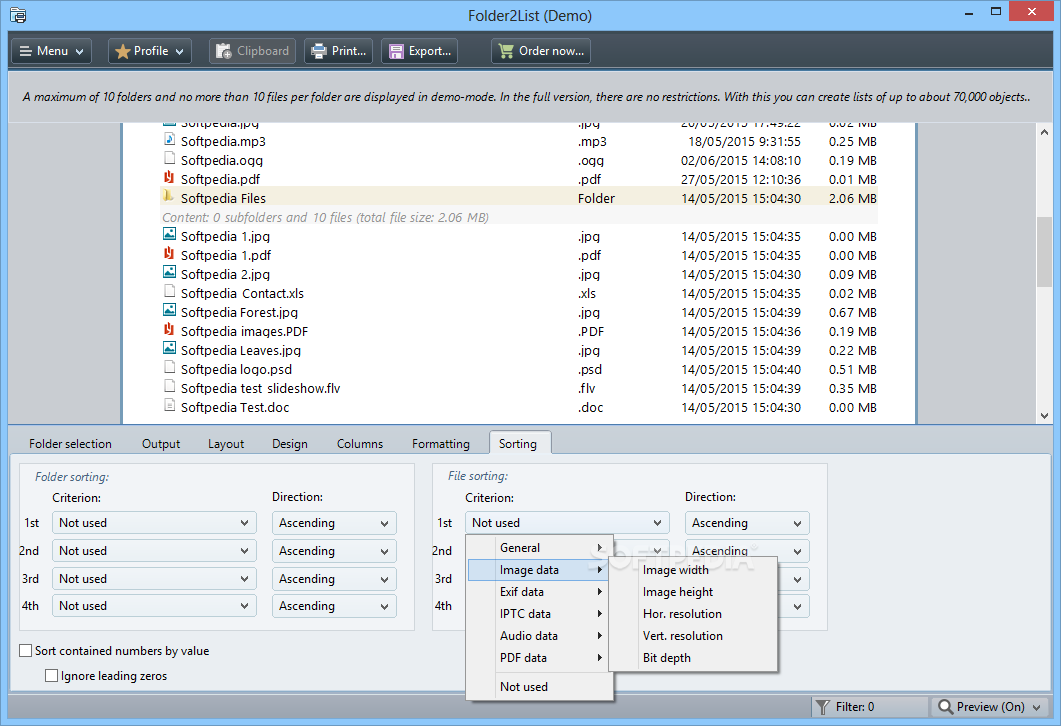Click the filter funnel icon in status bar
The height and width of the screenshot is (726, 1061).
pos(823,707)
